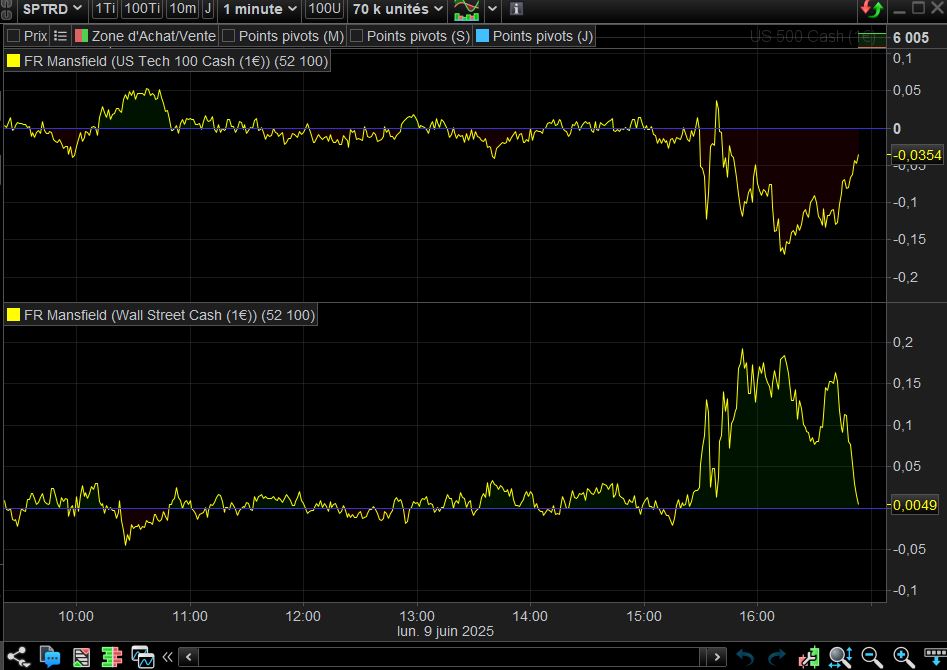Viewport: 947px width, 670px height.
Task: Expand the indicators dropdown arrow
Action: (492, 9)
